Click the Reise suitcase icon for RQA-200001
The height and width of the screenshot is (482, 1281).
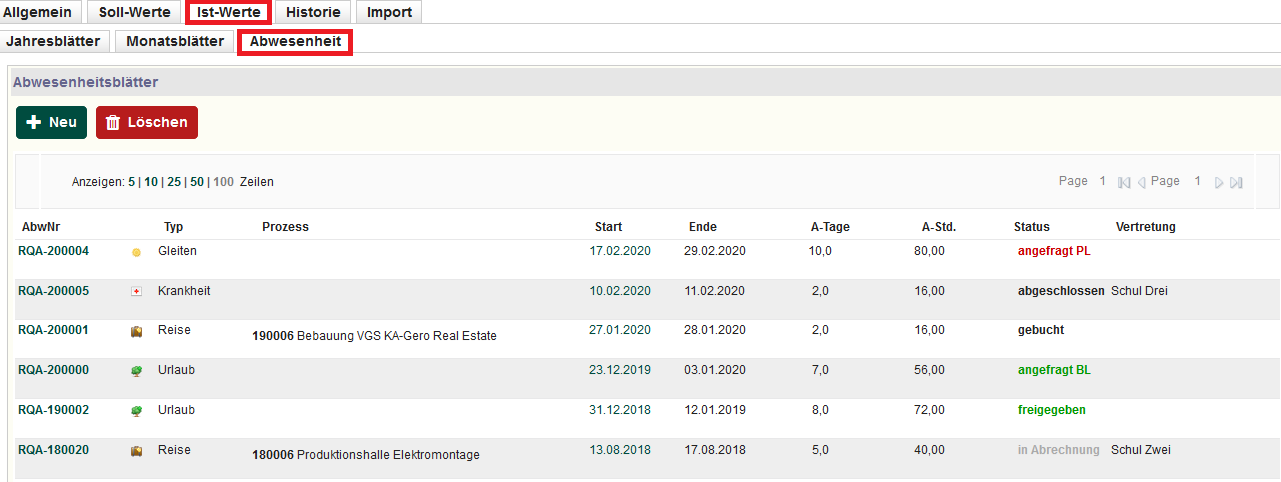click(x=136, y=331)
